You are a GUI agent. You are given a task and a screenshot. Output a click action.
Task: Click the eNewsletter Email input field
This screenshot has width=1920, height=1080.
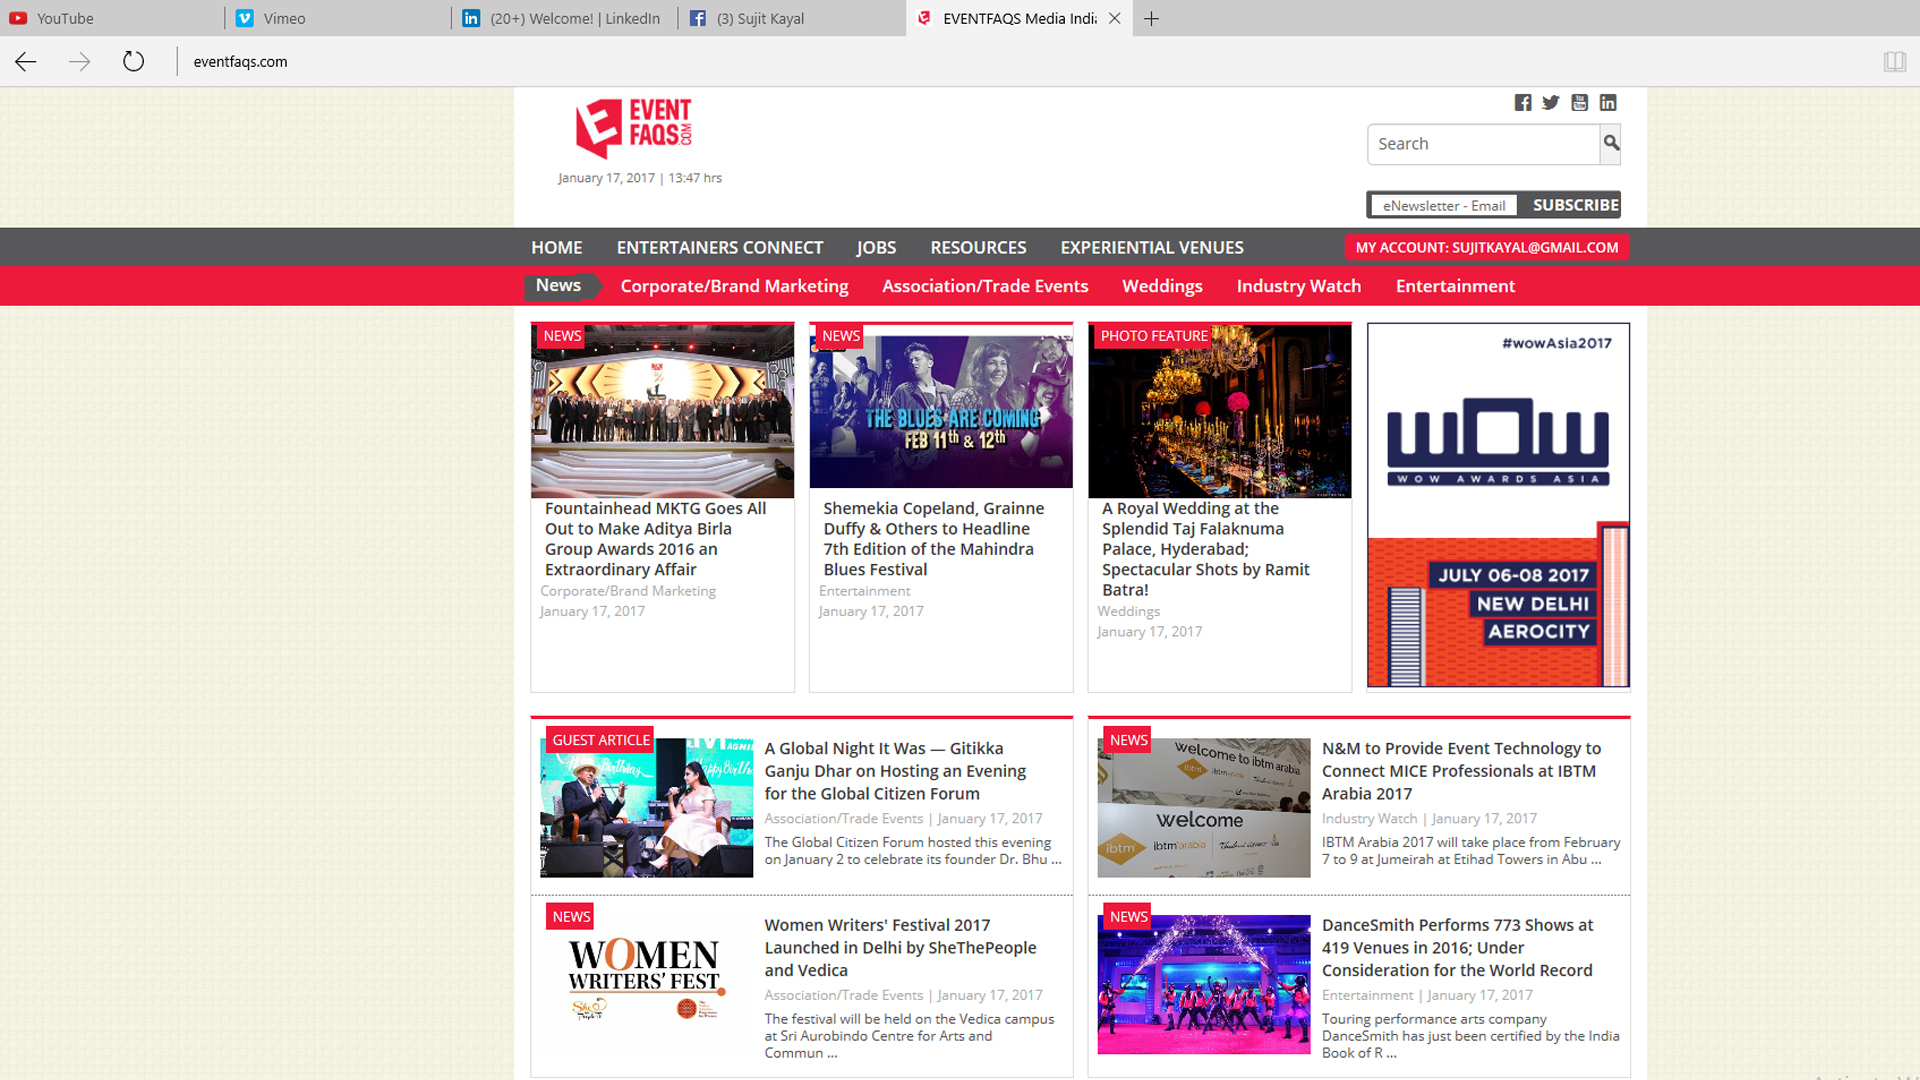click(1444, 205)
